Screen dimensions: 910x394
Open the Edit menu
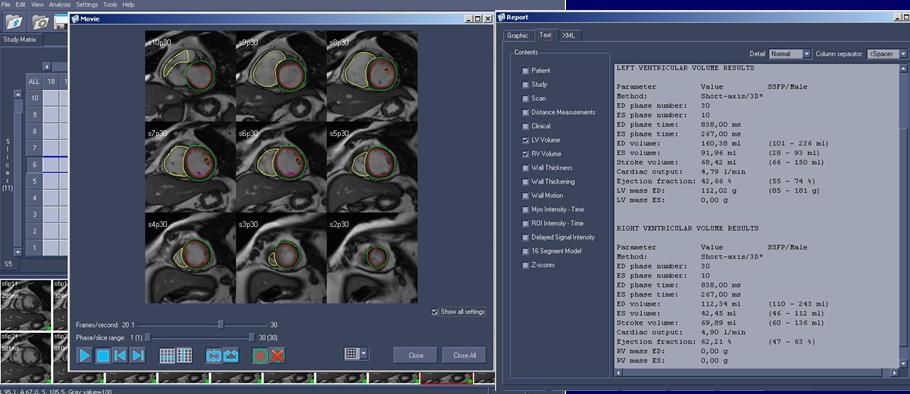[x=21, y=4]
